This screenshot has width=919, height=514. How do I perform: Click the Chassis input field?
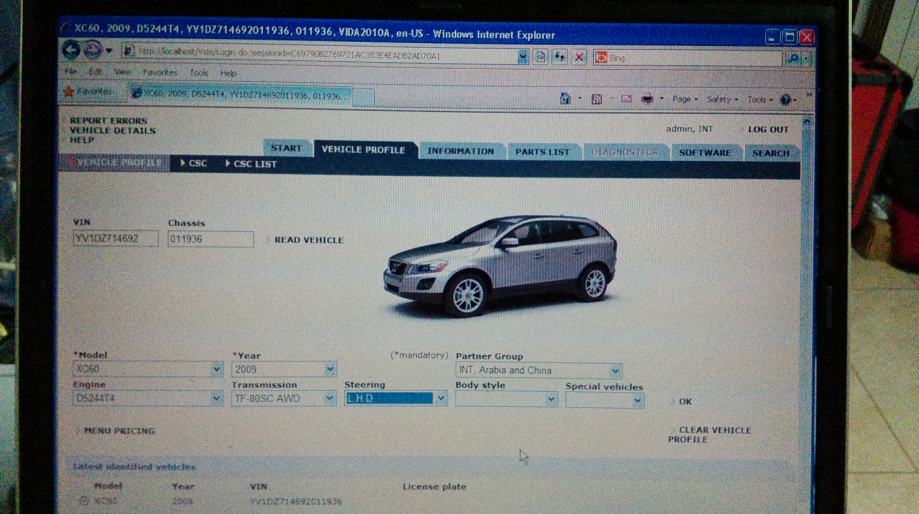click(x=210, y=239)
